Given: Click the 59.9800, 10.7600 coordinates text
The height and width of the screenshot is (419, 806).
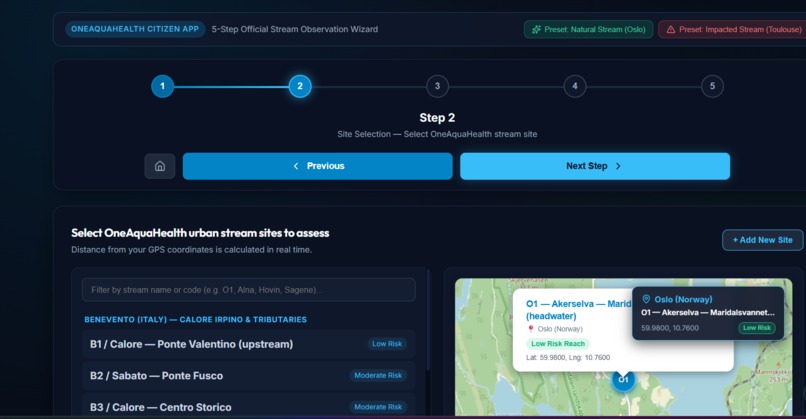Looking at the screenshot, I should tap(669, 328).
